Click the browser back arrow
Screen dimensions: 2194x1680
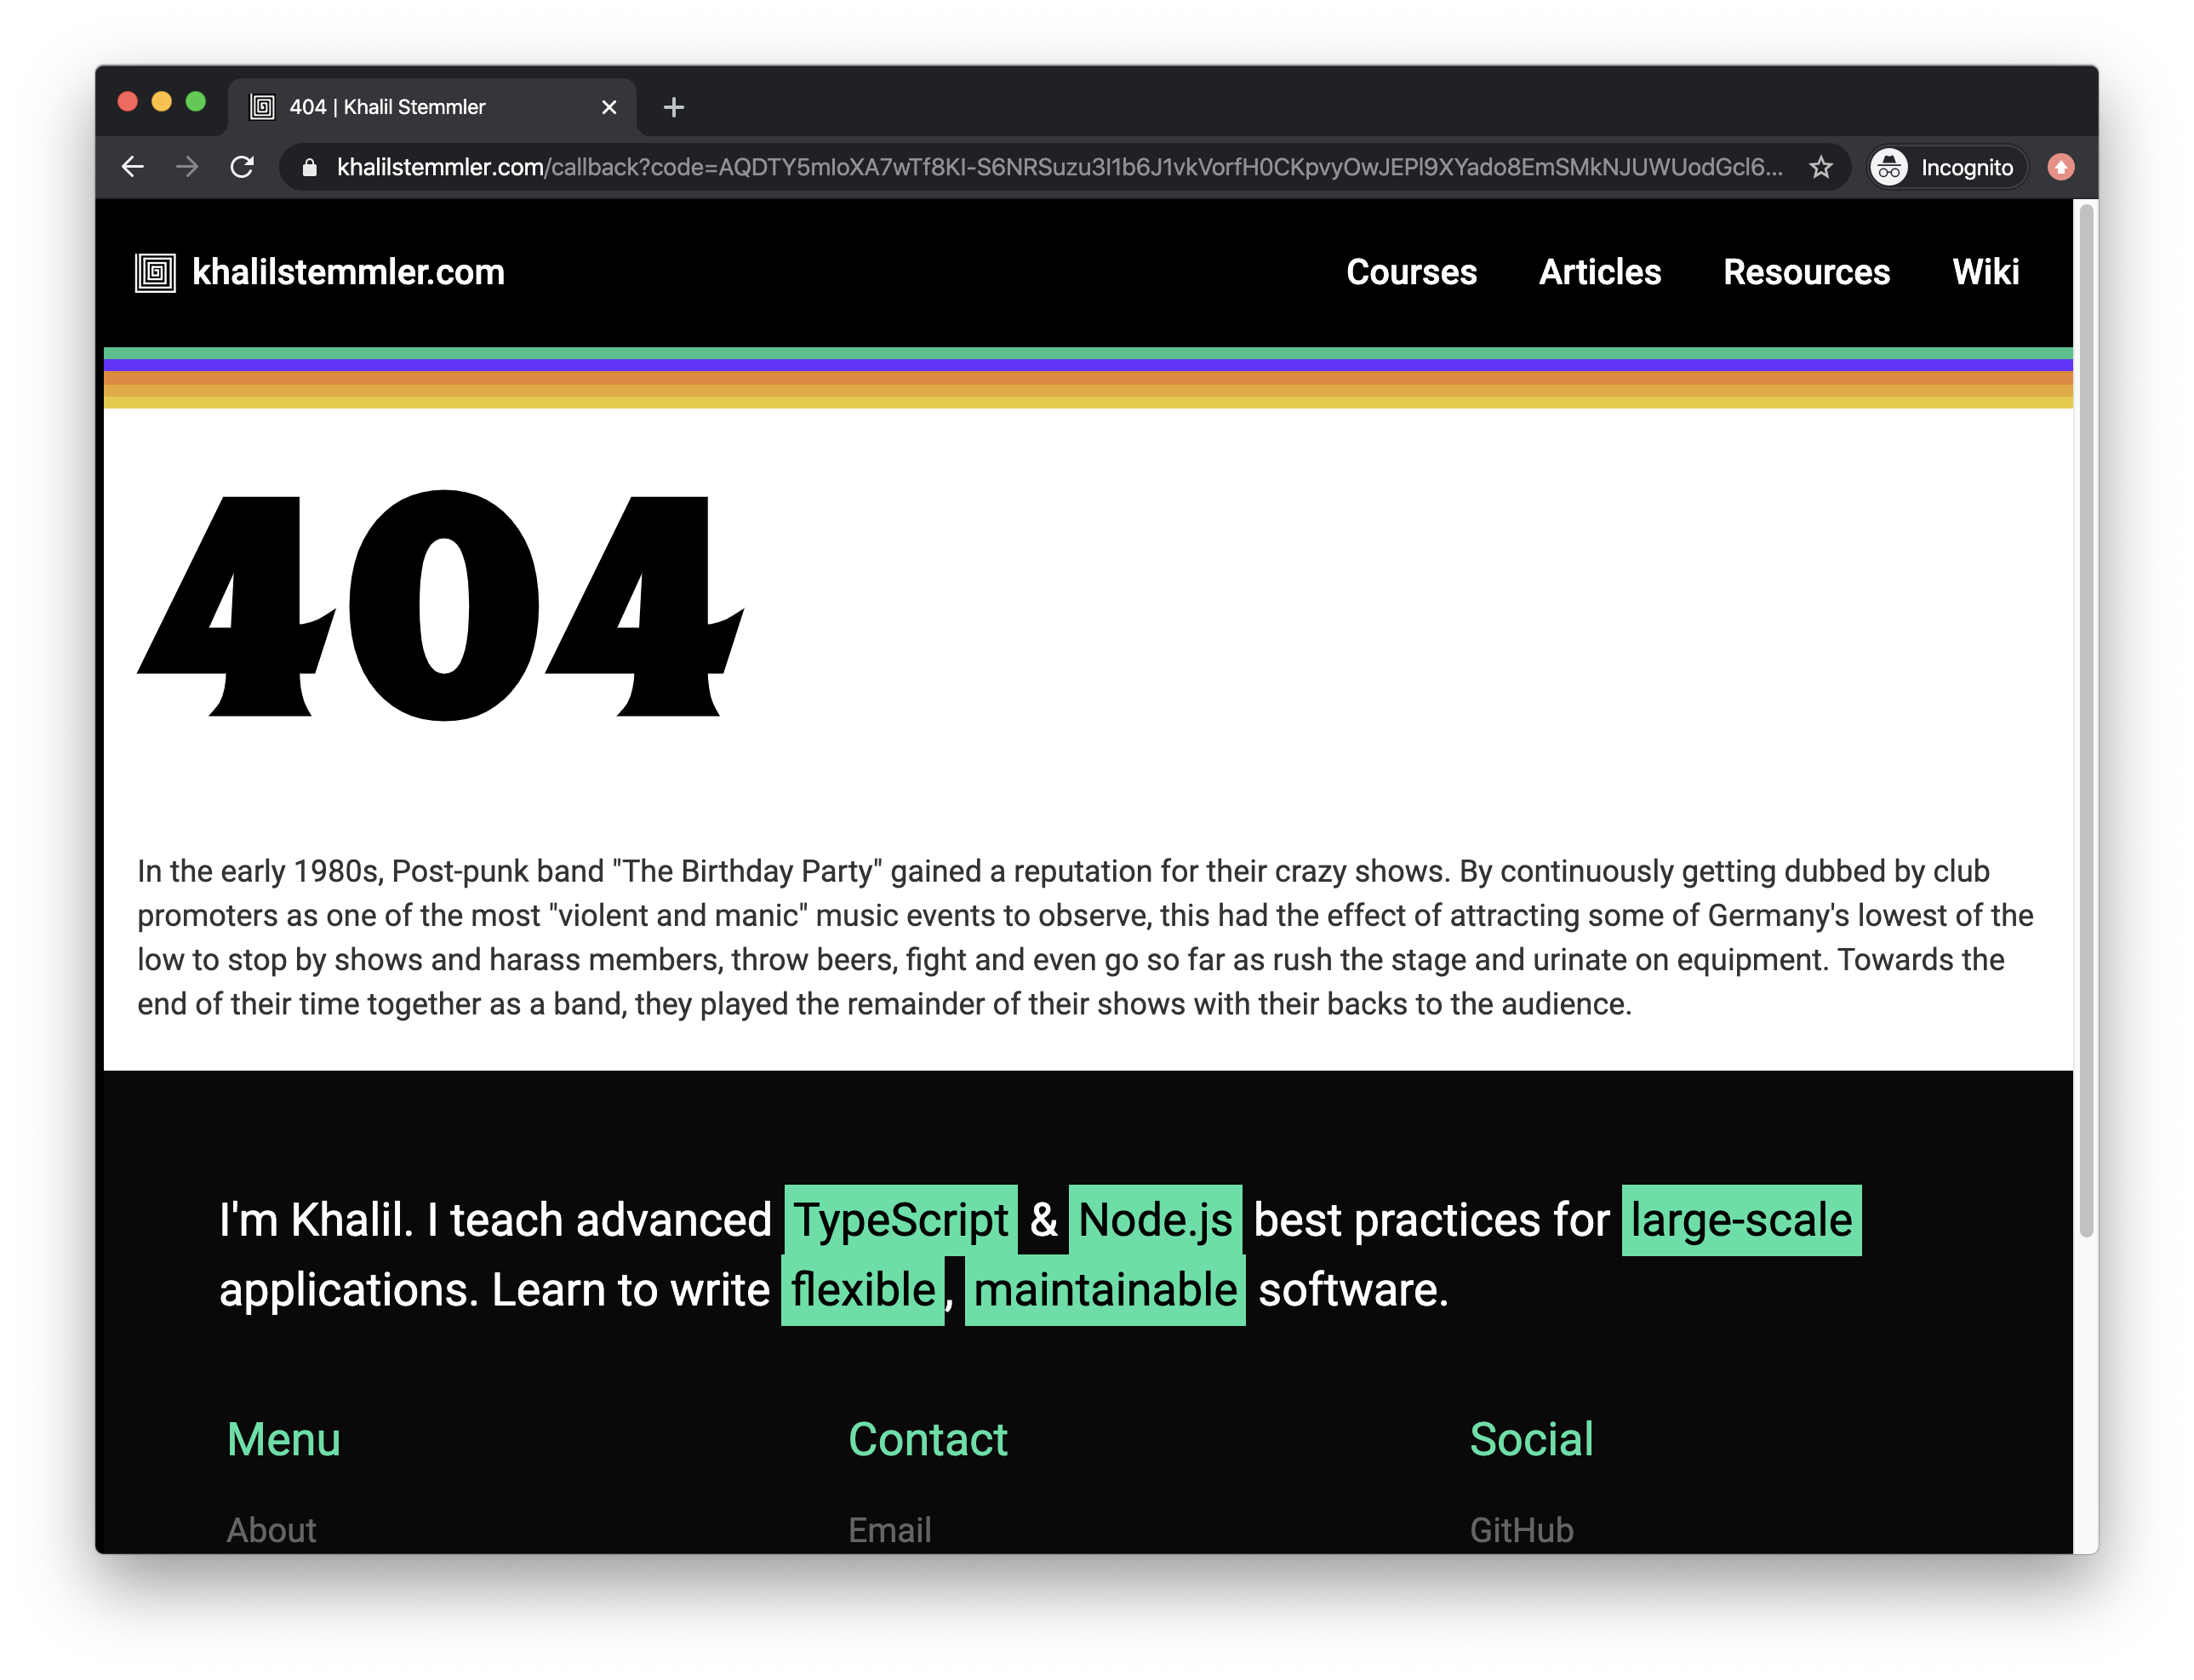(x=133, y=167)
